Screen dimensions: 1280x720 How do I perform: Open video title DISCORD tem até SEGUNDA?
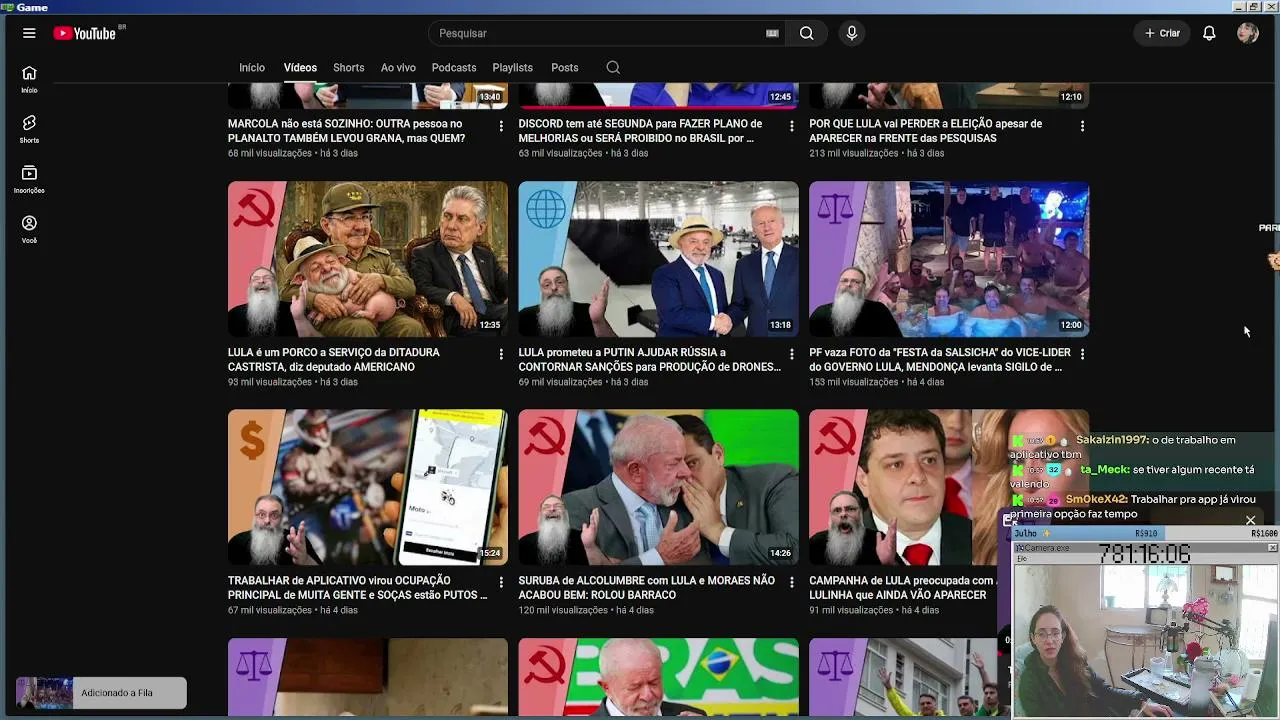point(640,131)
